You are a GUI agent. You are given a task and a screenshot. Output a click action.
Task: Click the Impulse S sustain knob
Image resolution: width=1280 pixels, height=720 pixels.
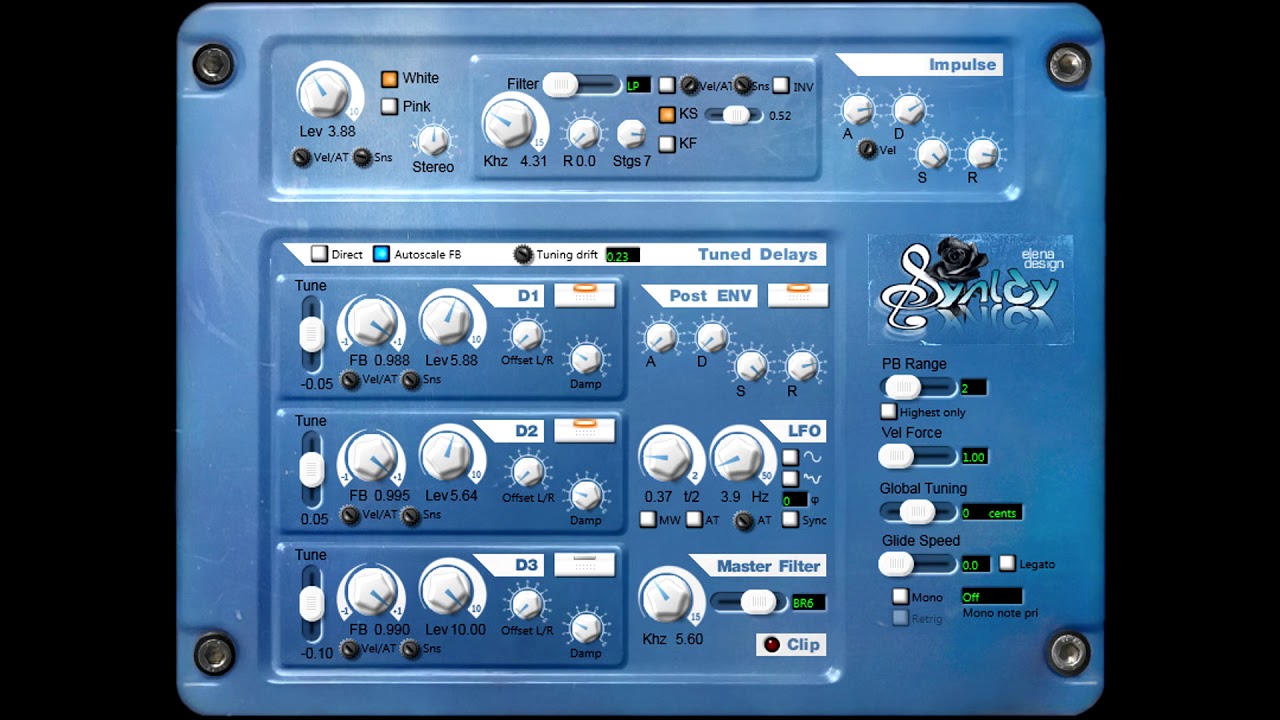click(x=932, y=153)
